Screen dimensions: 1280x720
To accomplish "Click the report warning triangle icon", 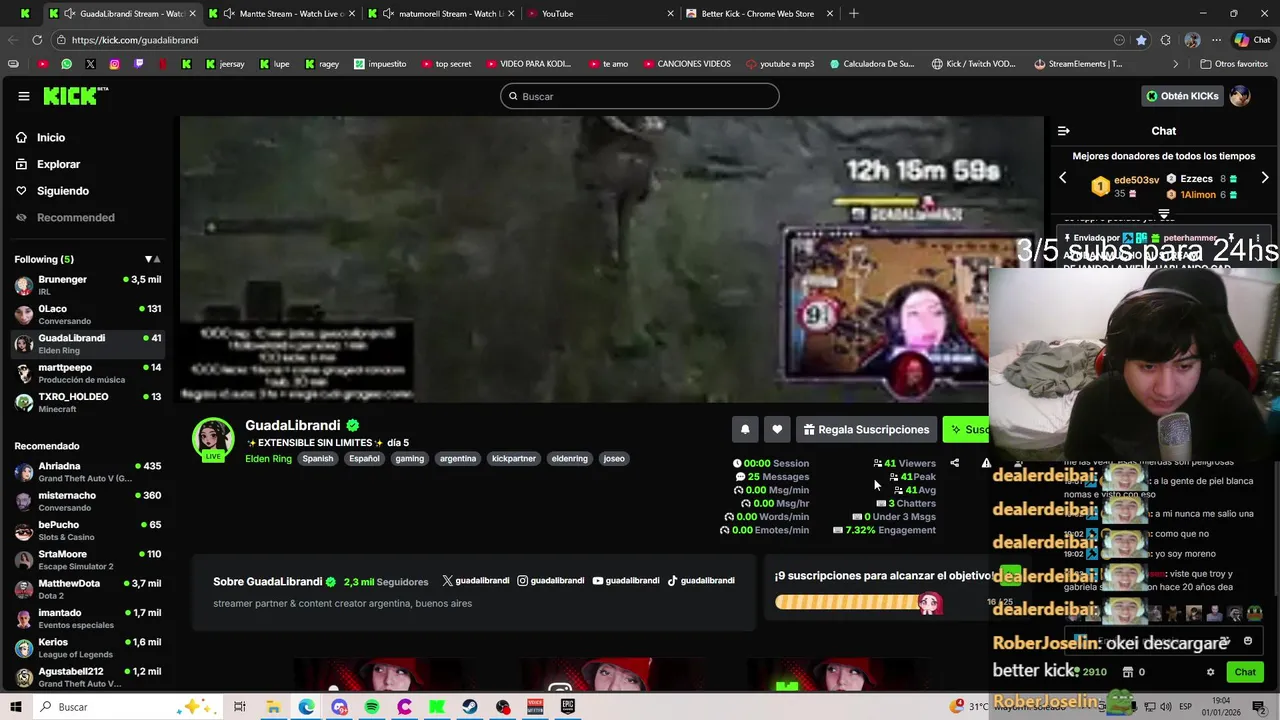I will pyautogui.click(x=986, y=463).
